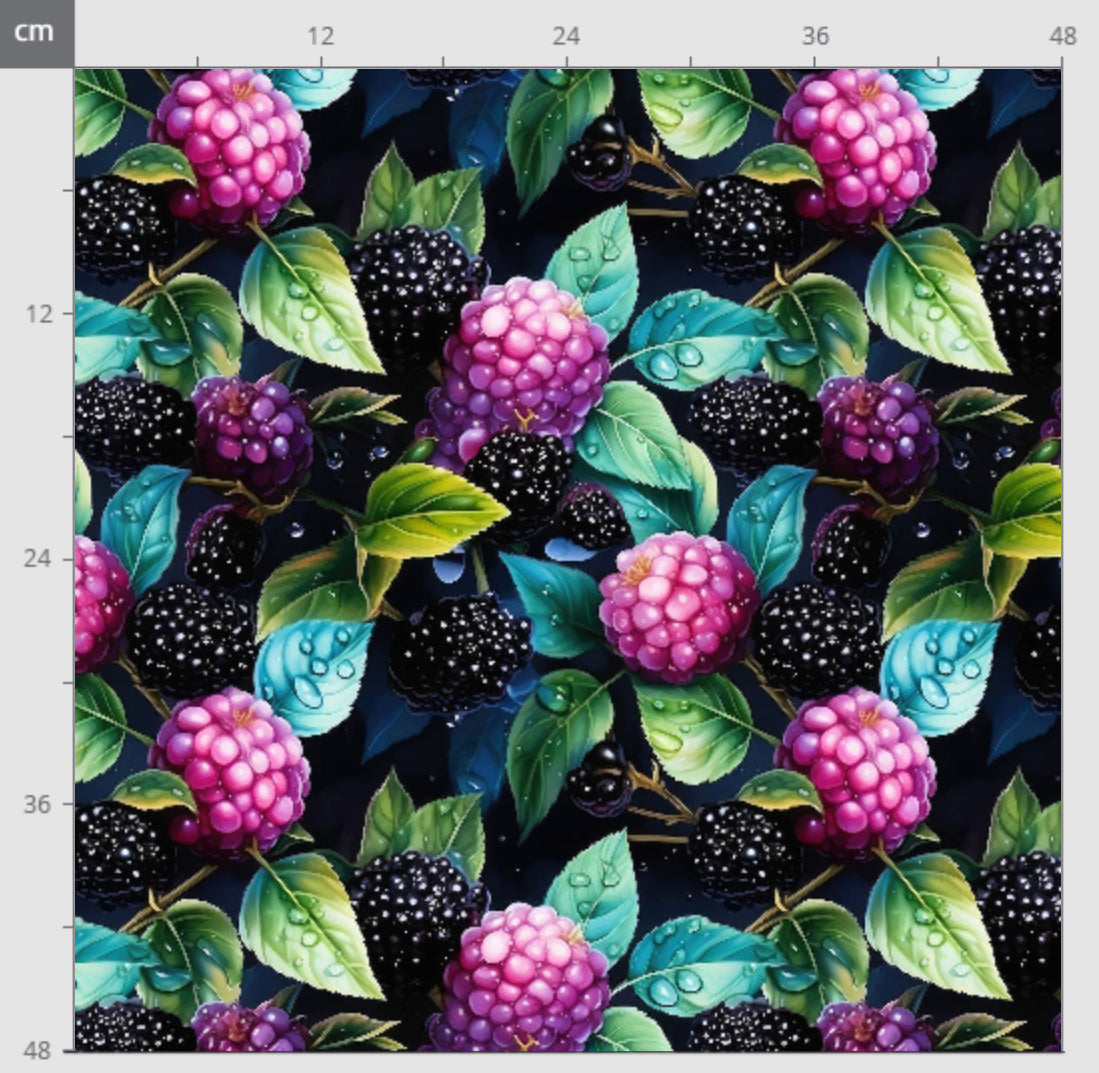
Task: Click the 12 mark on the left ruler
Action: [x=40, y=313]
